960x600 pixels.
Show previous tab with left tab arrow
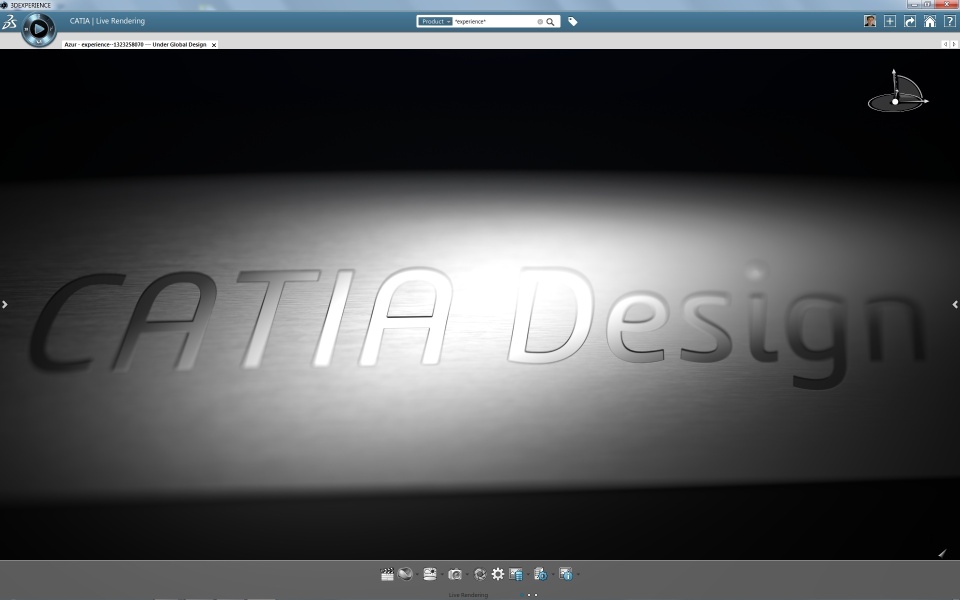[x=945, y=44]
